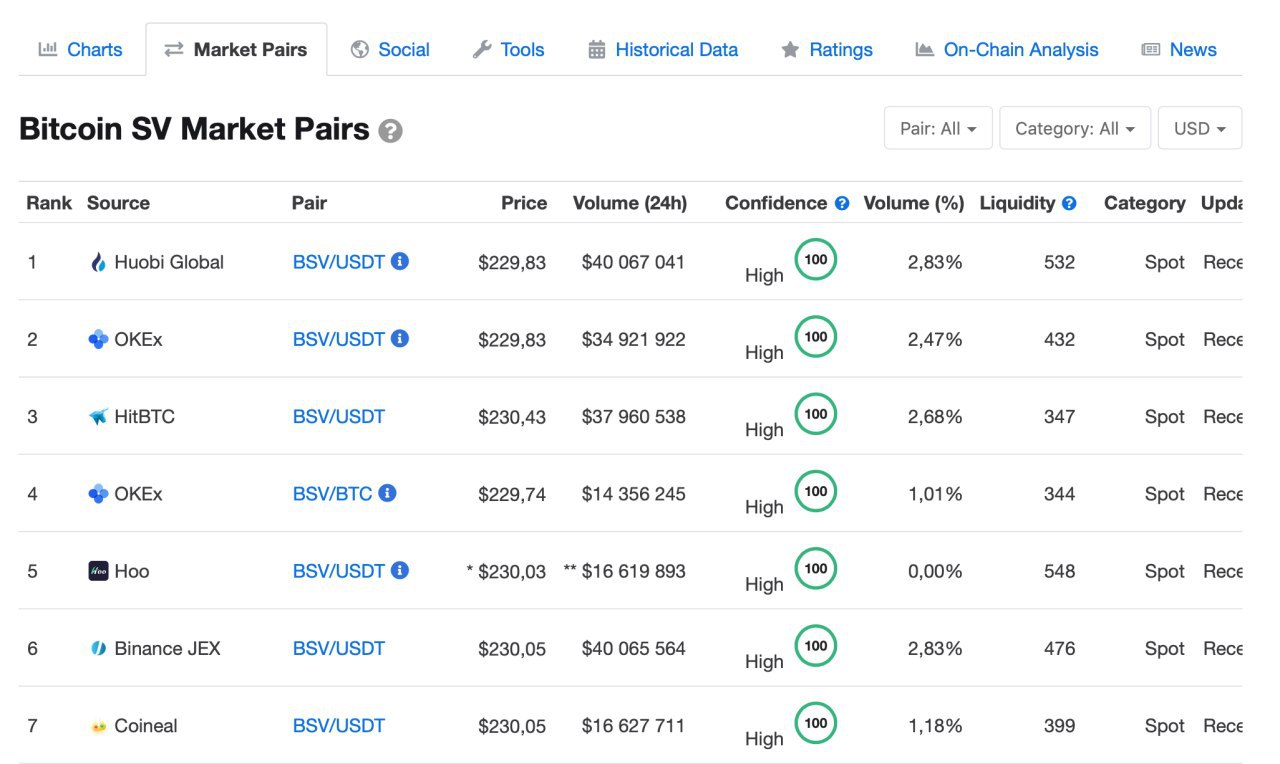
Task: Sort by the Rank column header
Action: click(49, 203)
